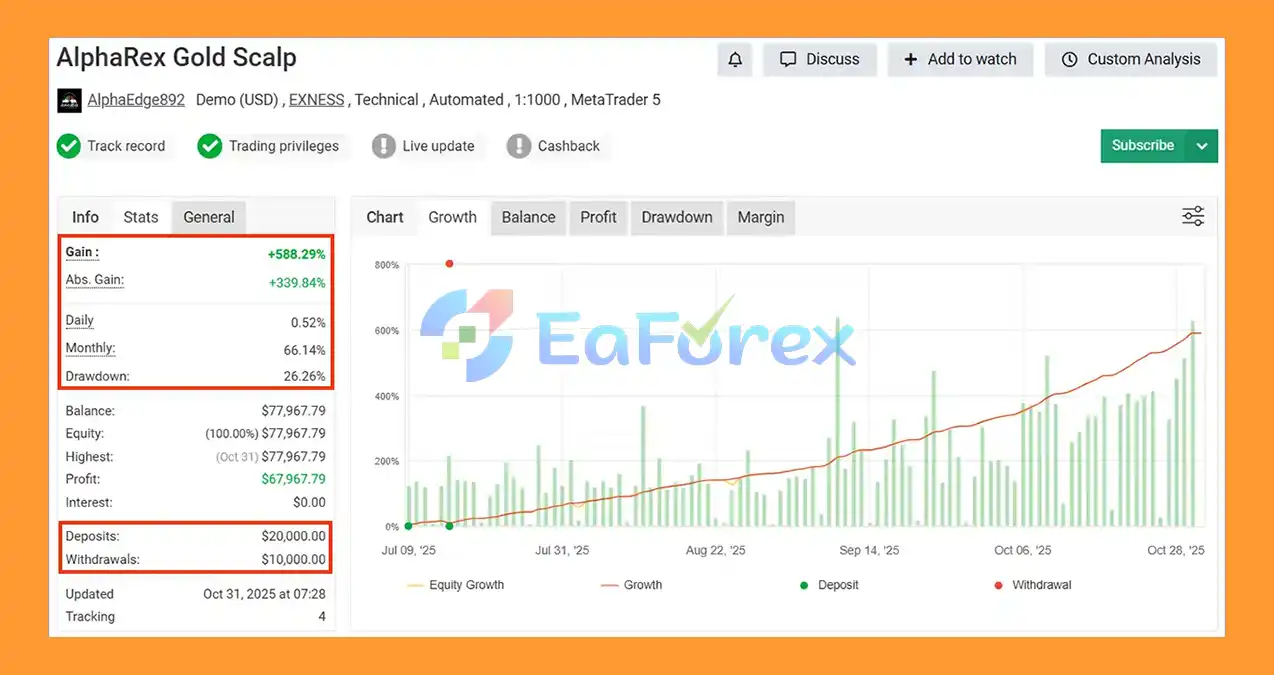Expand the Subscribe dropdown arrow
The height and width of the screenshot is (675, 1274).
(1202, 146)
